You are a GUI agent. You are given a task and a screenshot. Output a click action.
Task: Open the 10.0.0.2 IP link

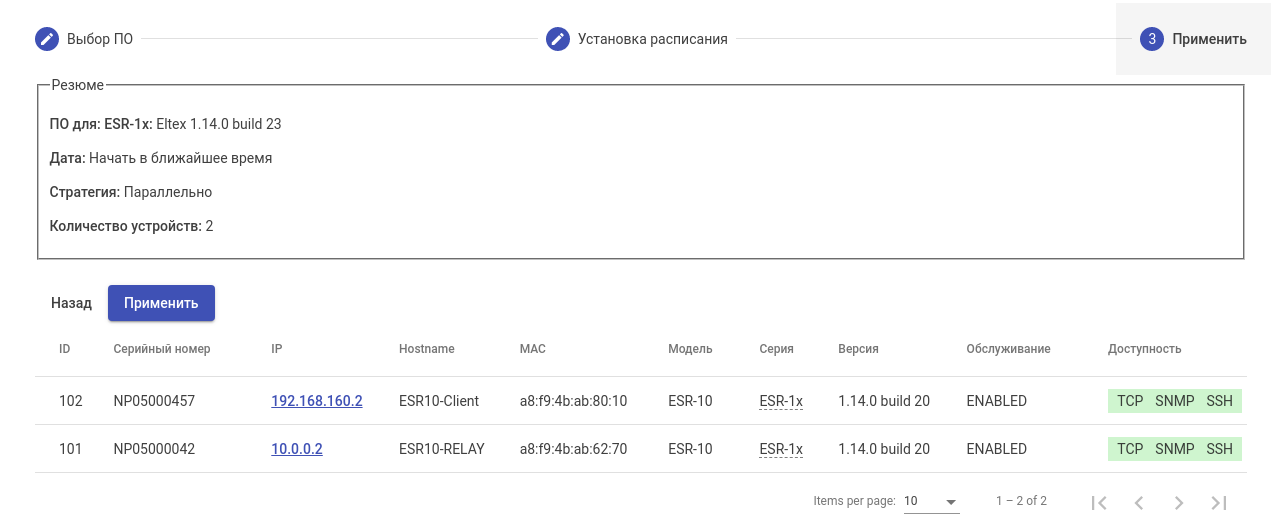click(x=297, y=449)
